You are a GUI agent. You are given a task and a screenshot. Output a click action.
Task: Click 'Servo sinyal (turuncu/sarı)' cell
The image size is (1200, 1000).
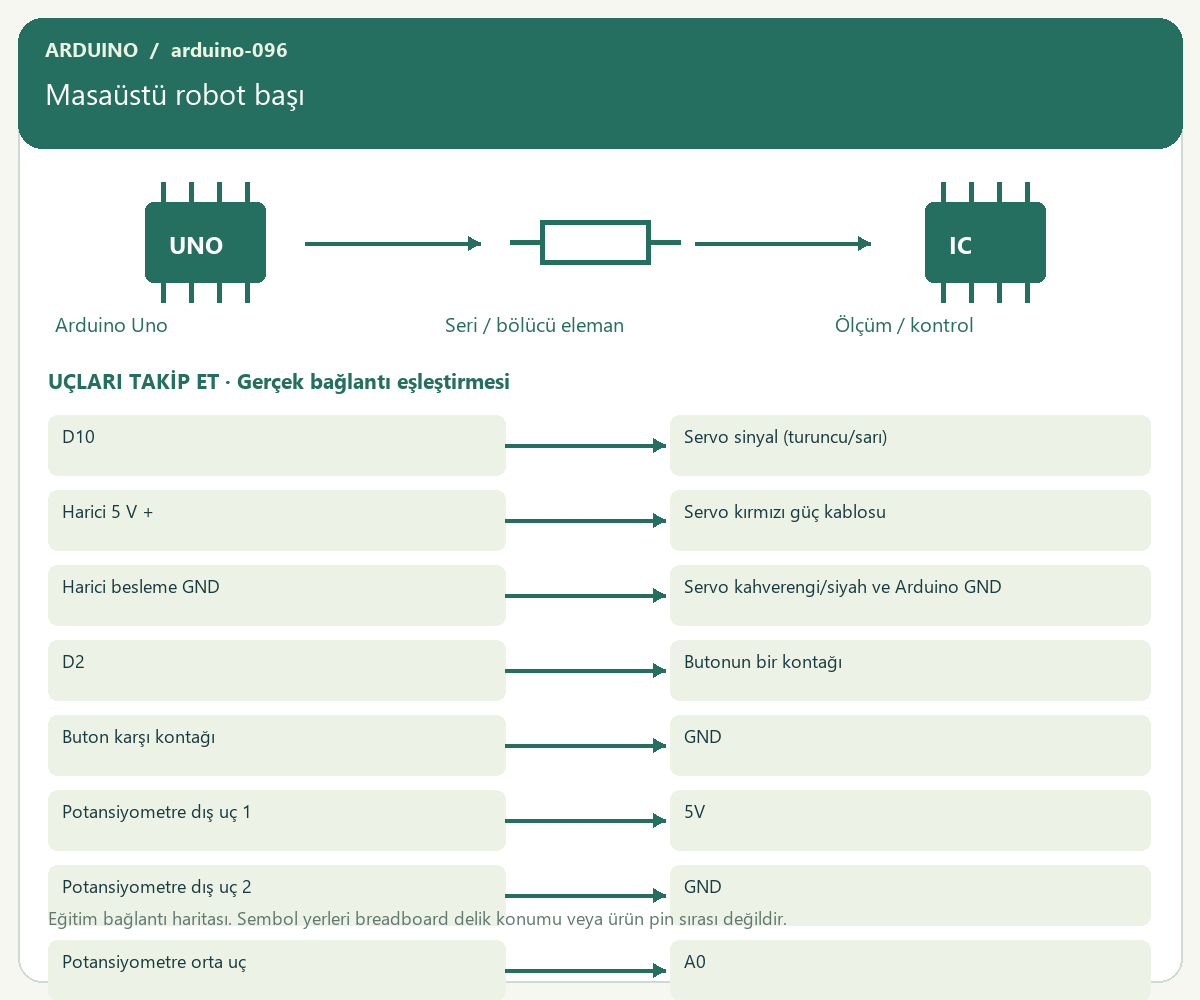[910, 445]
